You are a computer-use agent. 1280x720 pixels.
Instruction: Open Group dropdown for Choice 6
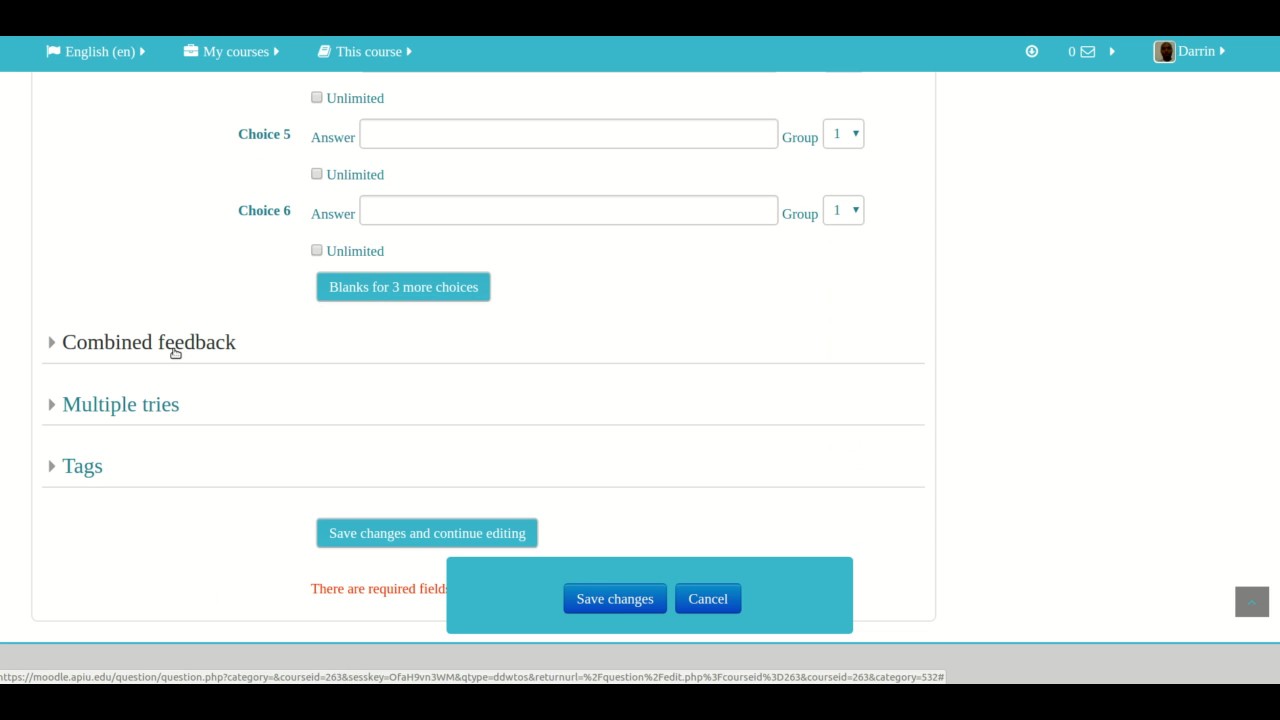[843, 210]
